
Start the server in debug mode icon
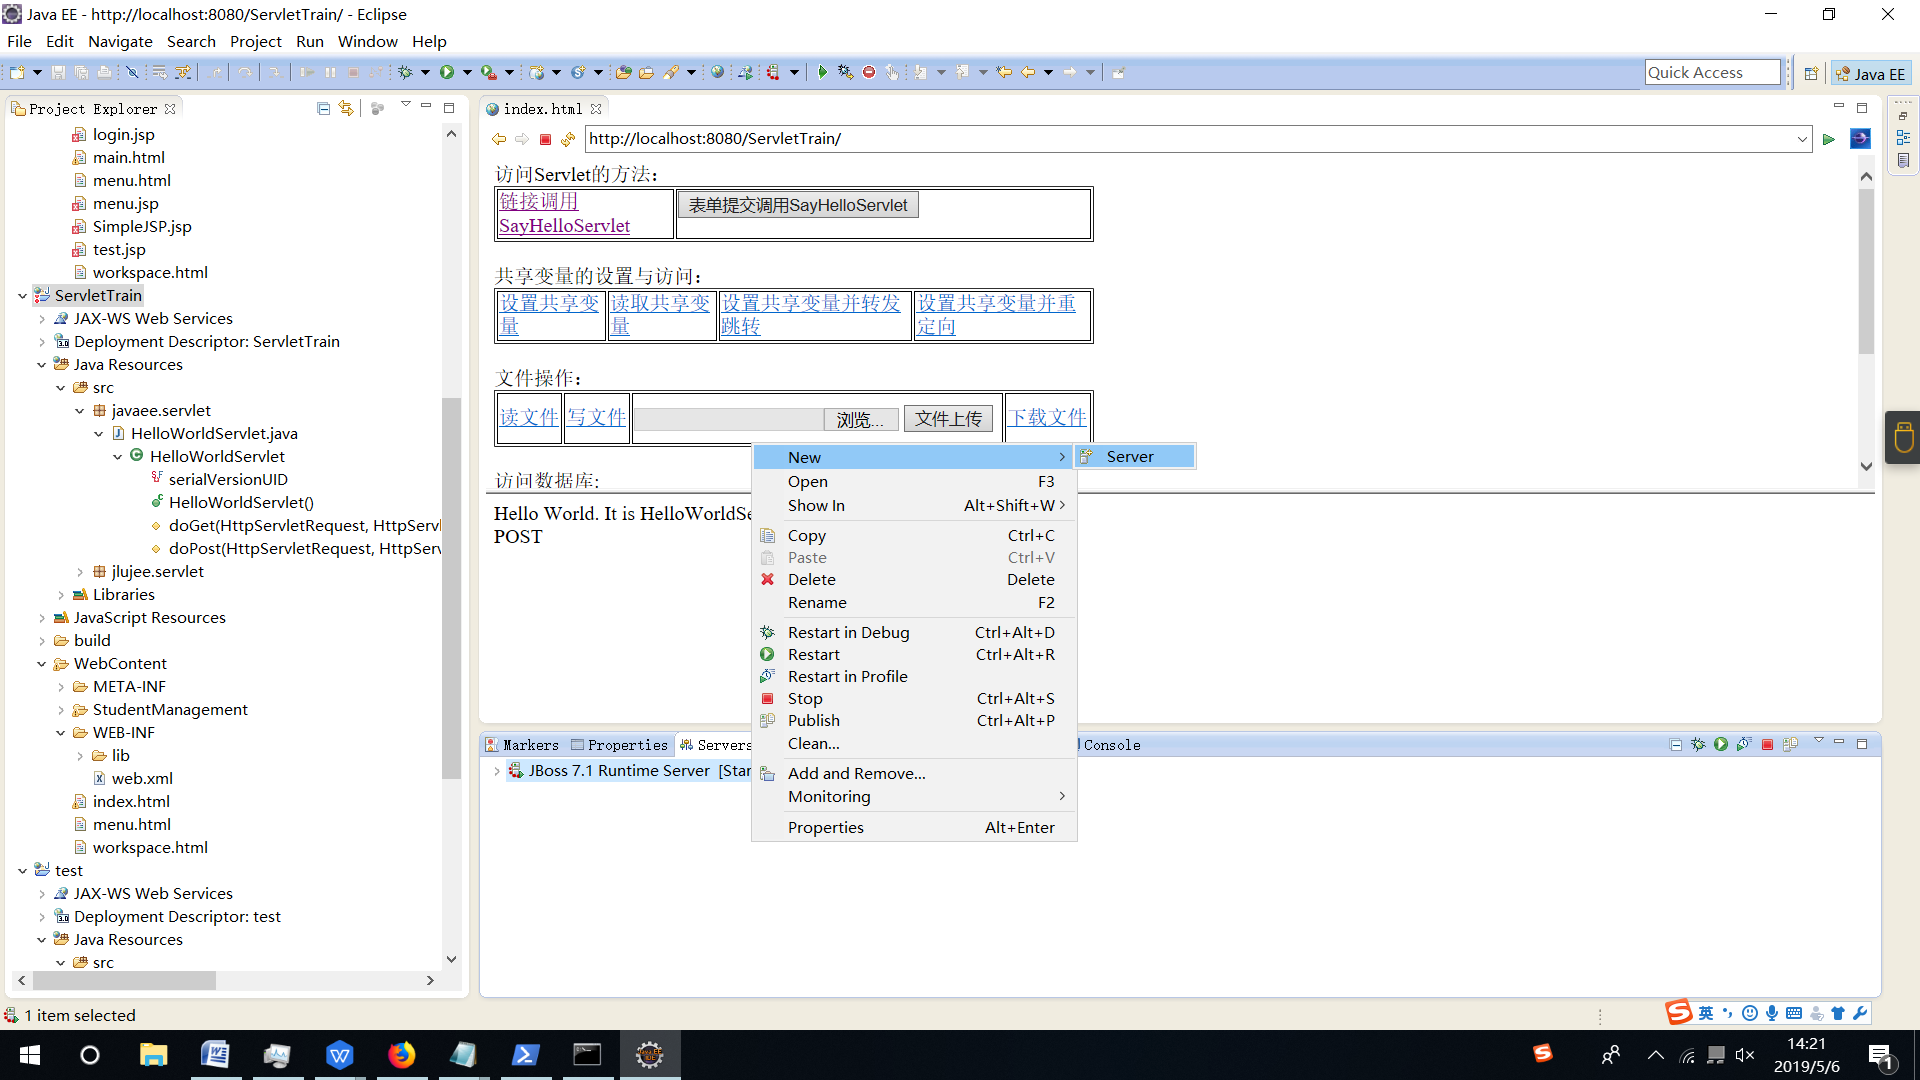(1698, 744)
